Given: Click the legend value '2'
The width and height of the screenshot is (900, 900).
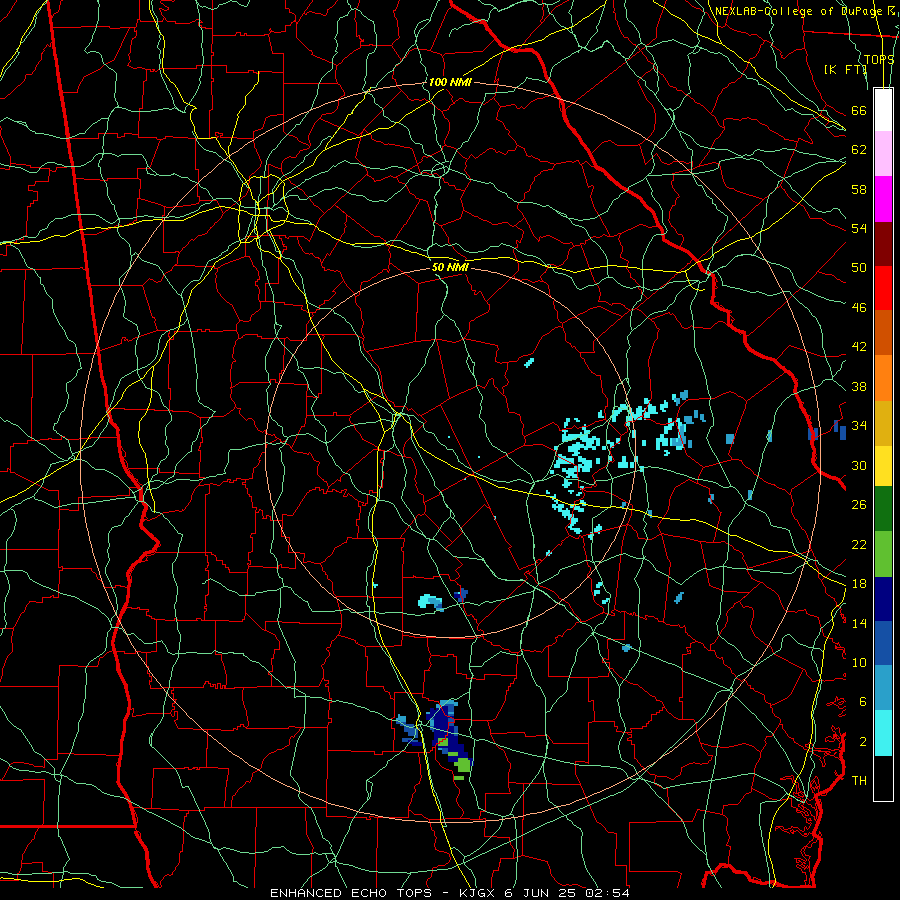Looking at the screenshot, I should 863,742.
